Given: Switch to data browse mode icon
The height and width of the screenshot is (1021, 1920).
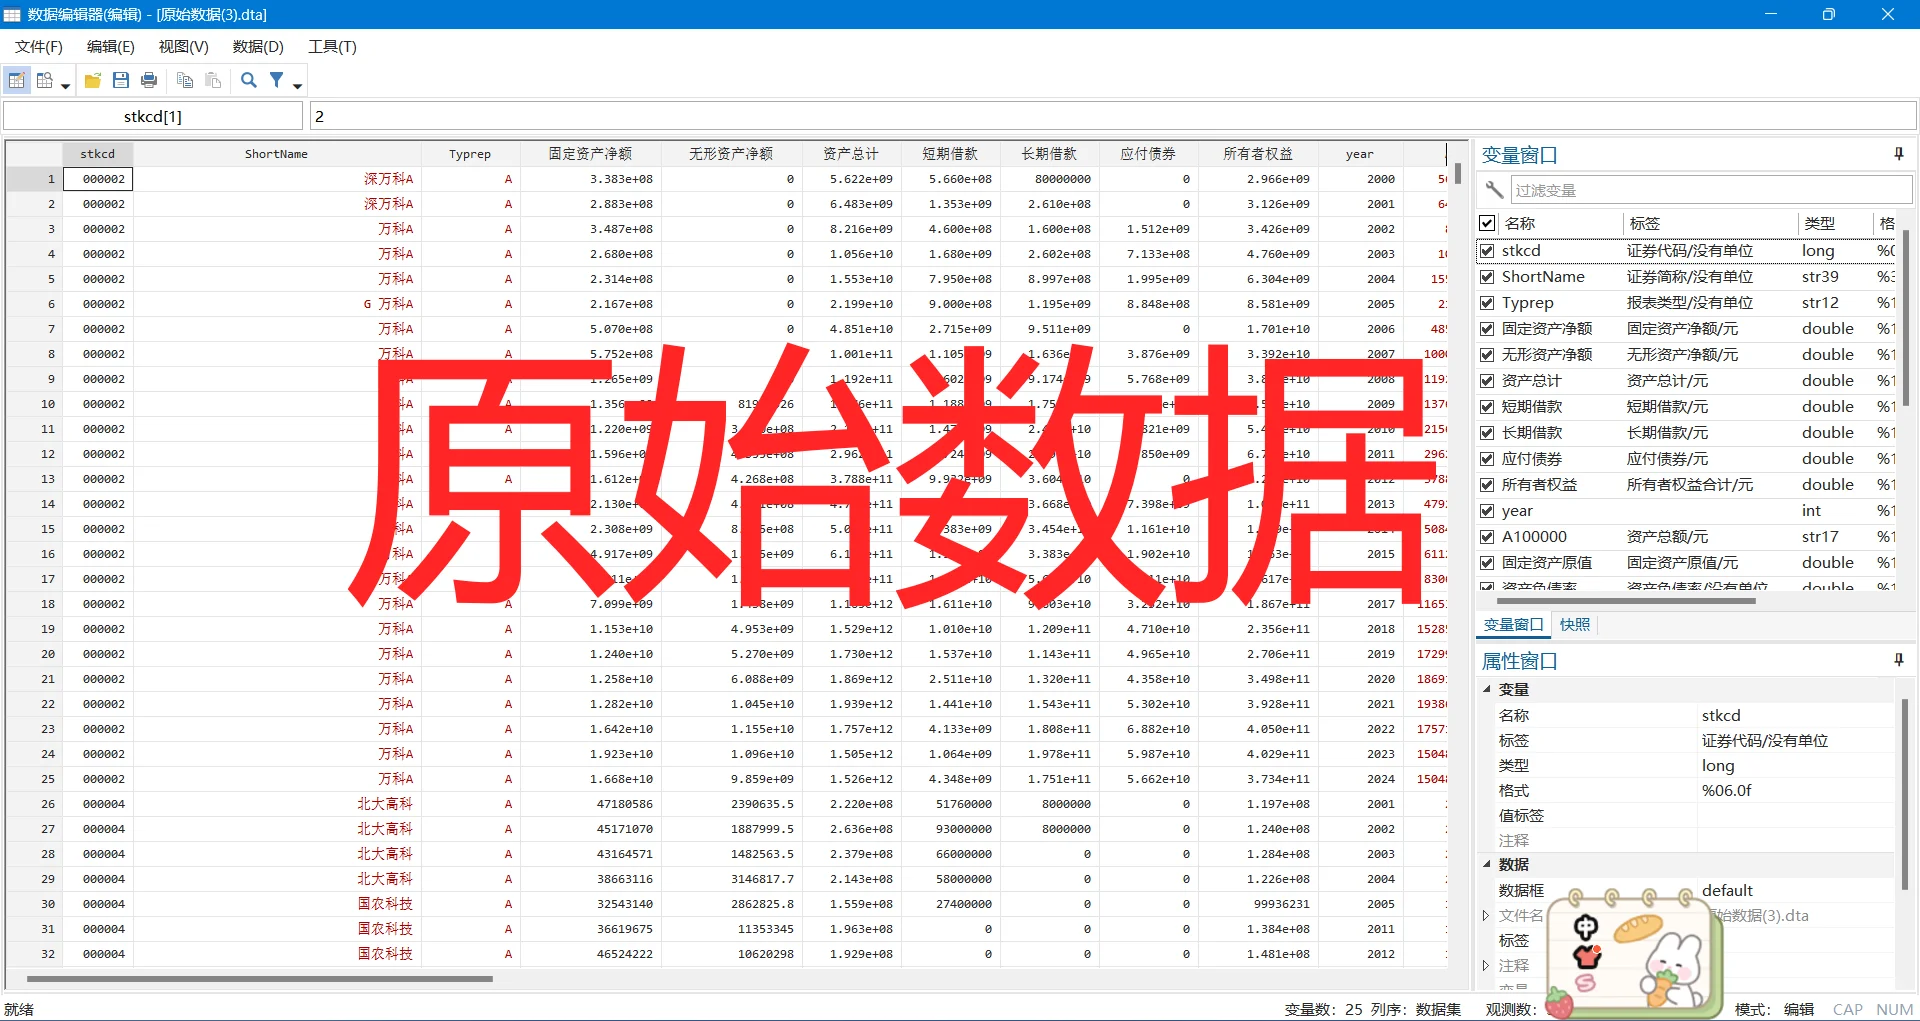Looking at the screenshot, I should pos(44,81).
